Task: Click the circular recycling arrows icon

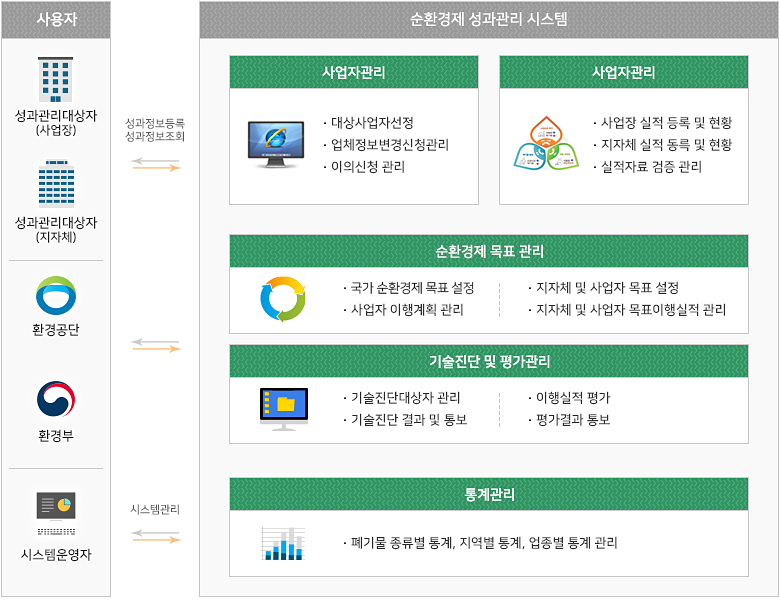Action: [x=283, y=299]
